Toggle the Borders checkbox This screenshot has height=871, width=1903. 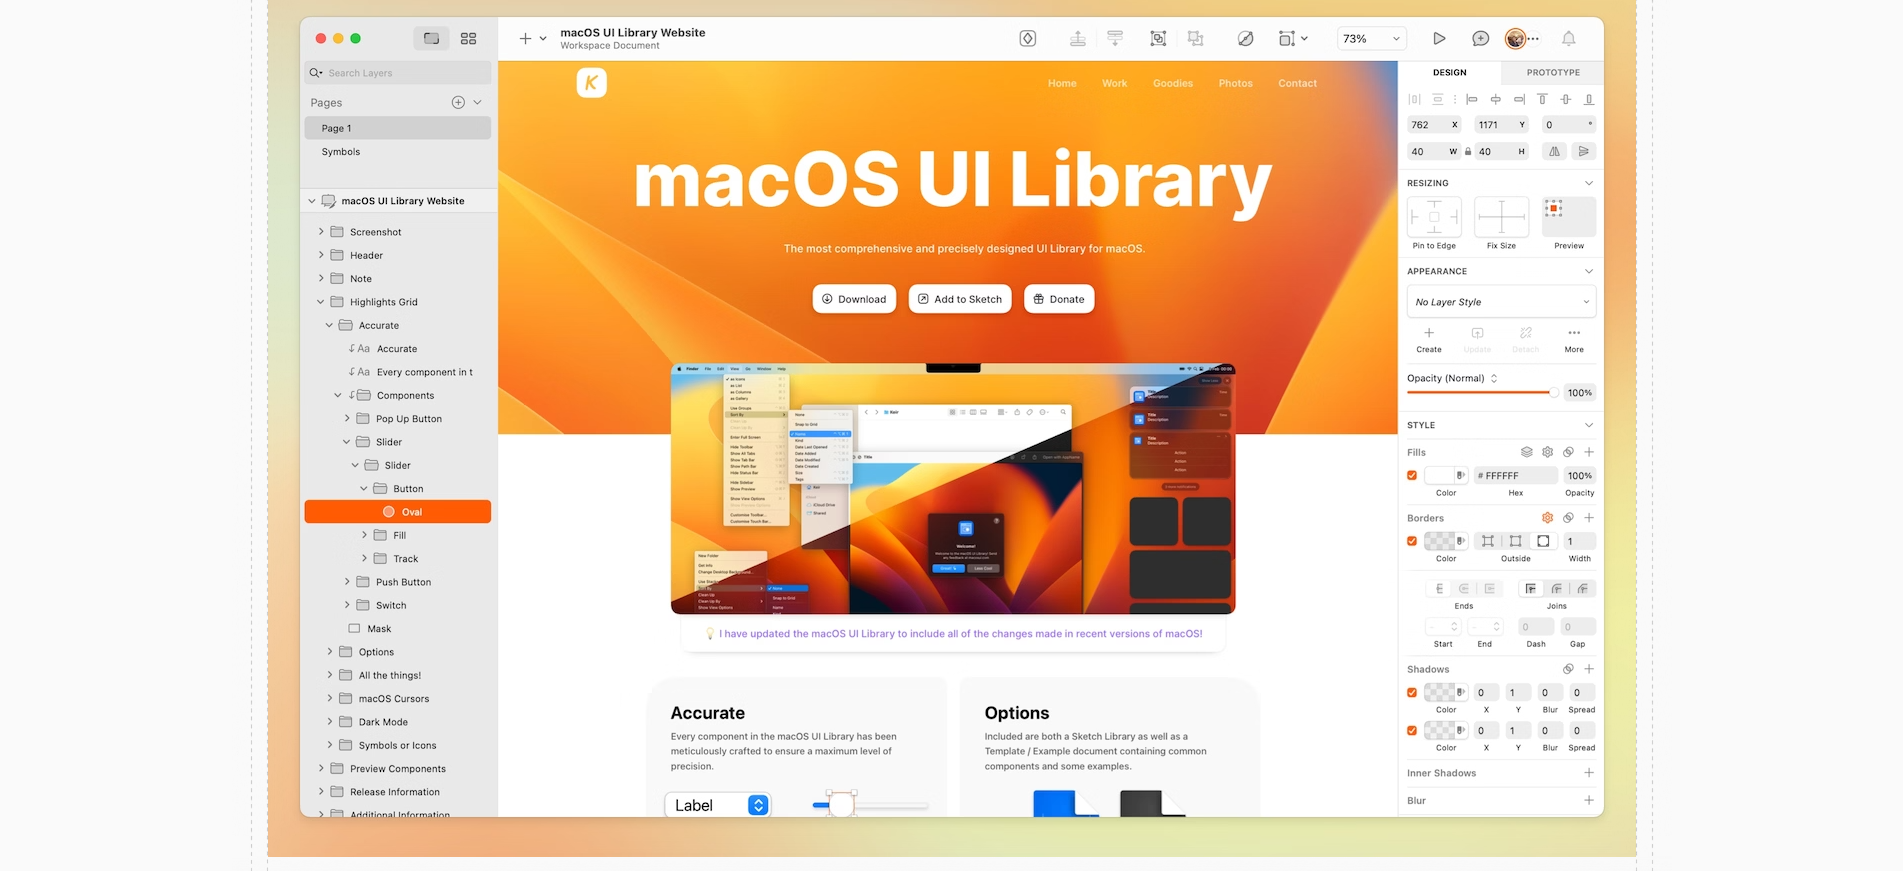point(1412,541)
